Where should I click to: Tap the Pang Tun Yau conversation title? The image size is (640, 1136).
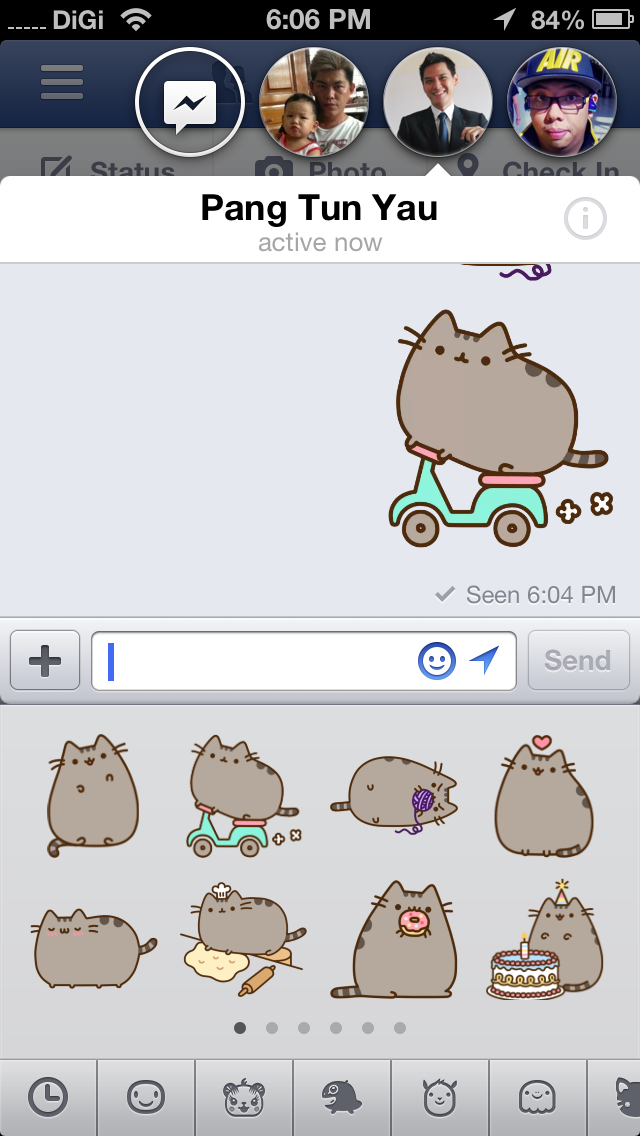pyautogui.click(x=320, y=209)
